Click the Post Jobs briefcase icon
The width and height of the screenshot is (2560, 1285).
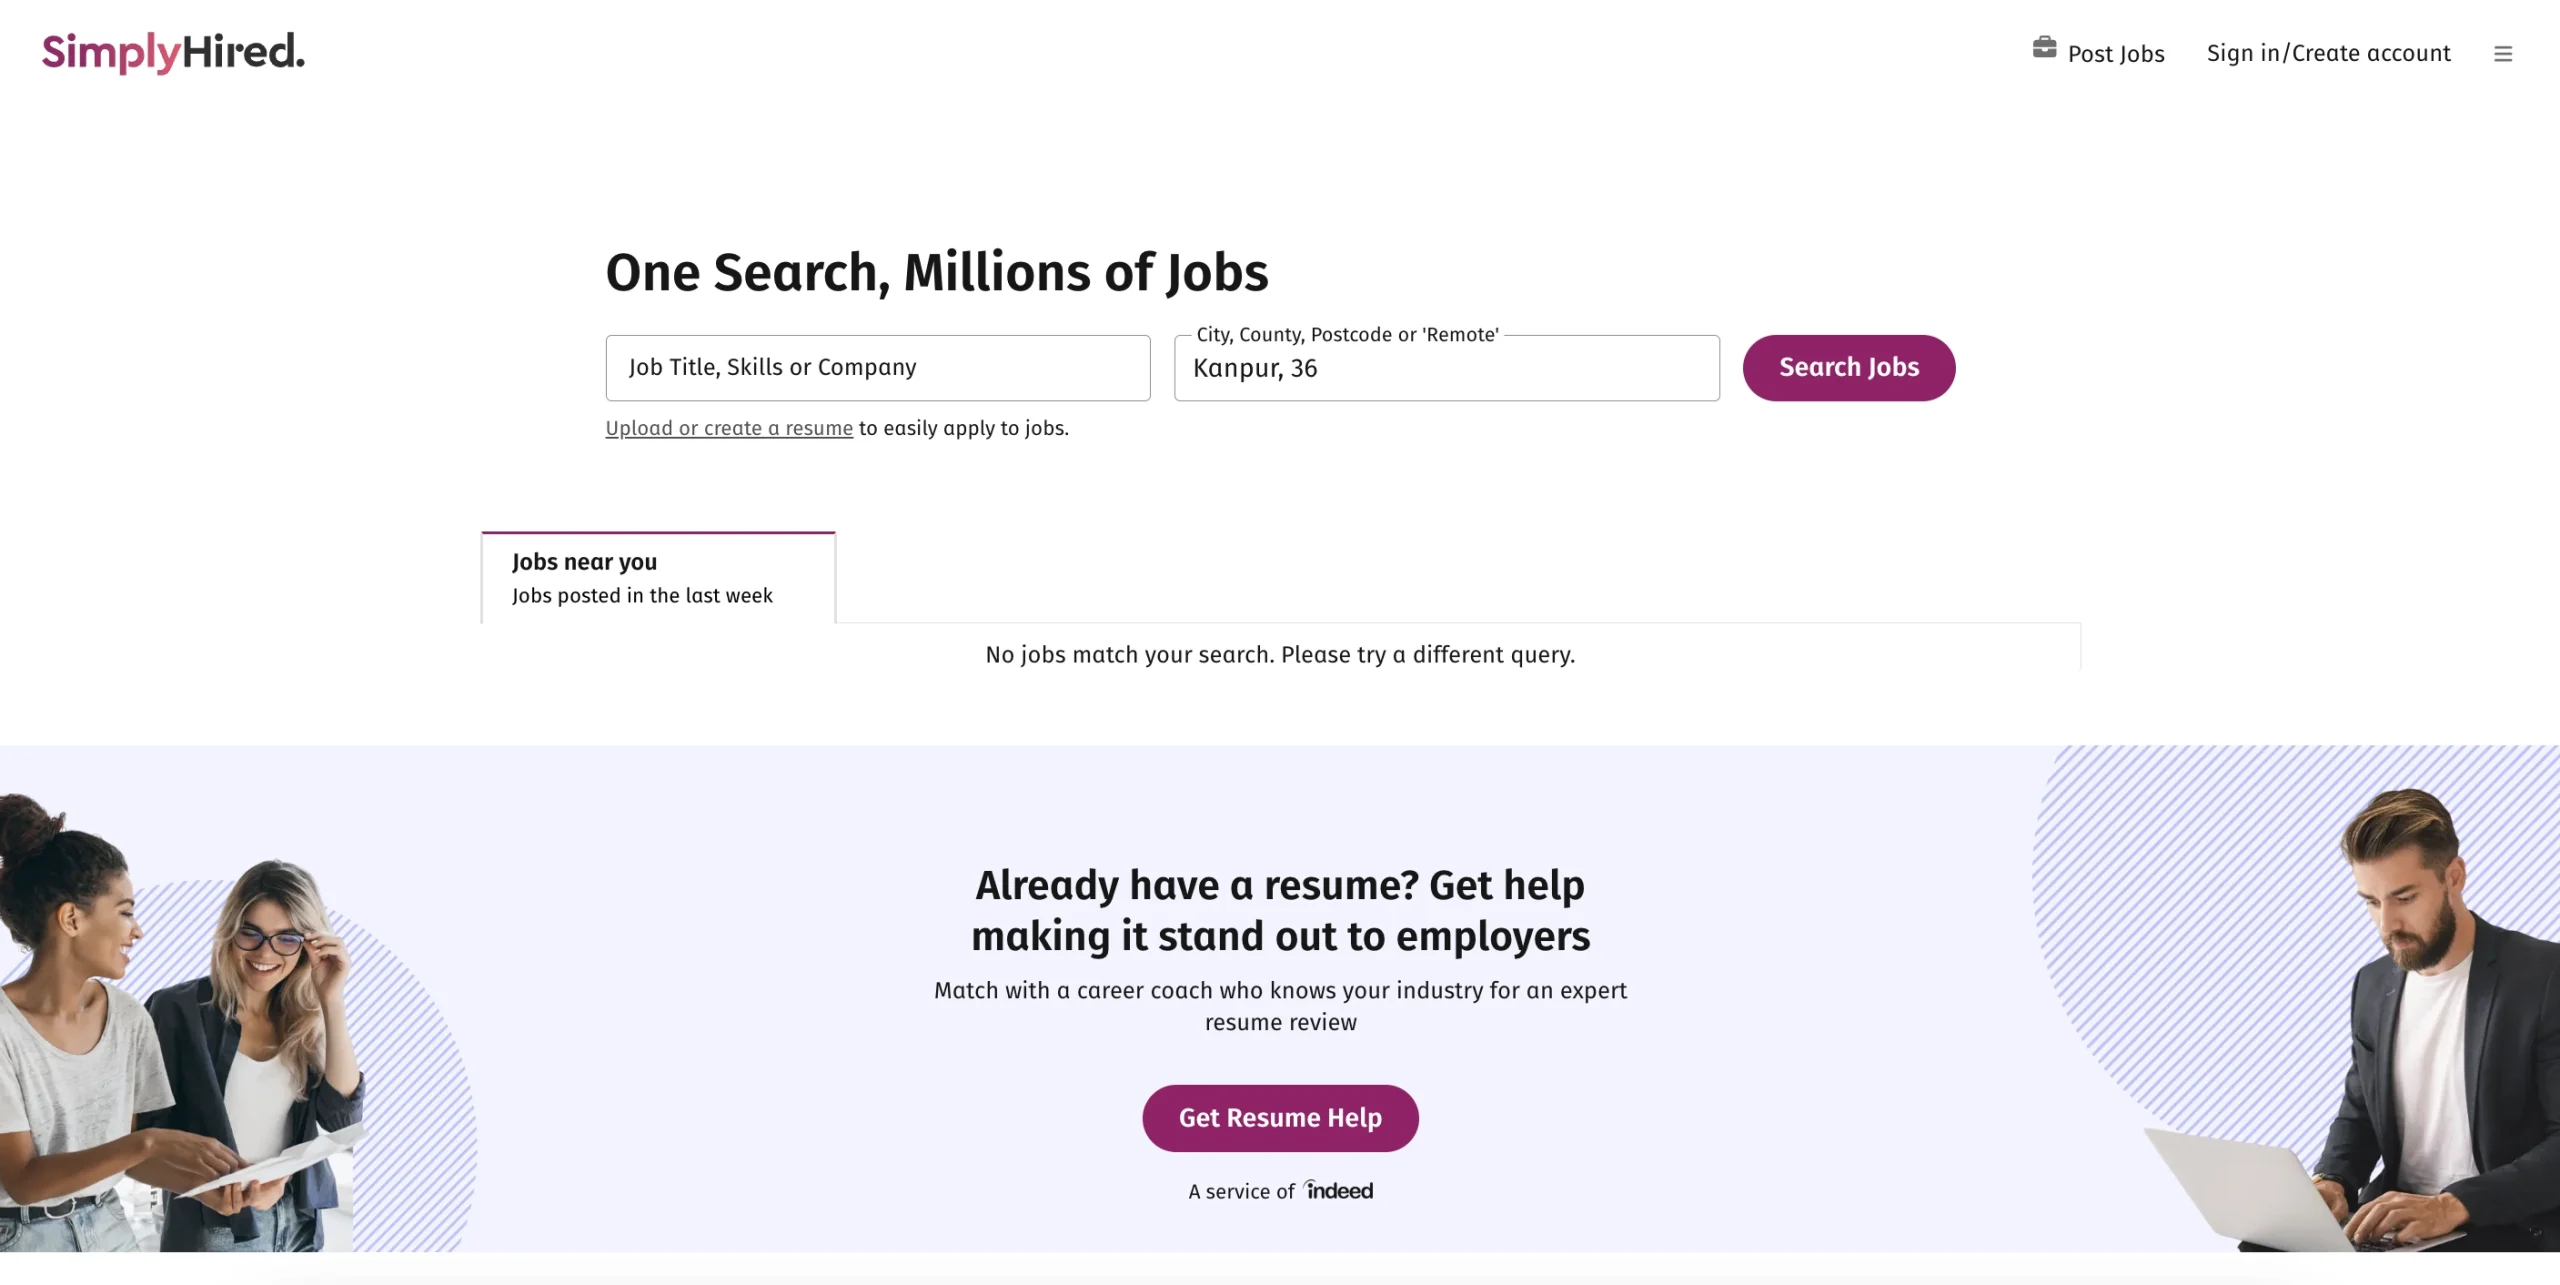(x=2042, y=49)
